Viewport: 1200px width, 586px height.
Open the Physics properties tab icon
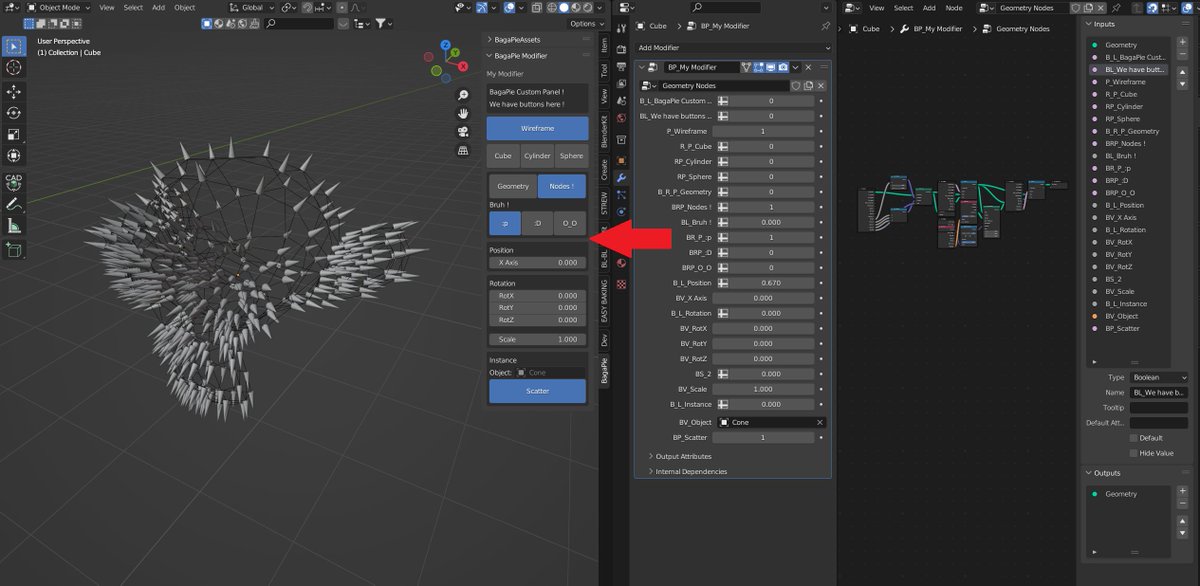[621, 212]
